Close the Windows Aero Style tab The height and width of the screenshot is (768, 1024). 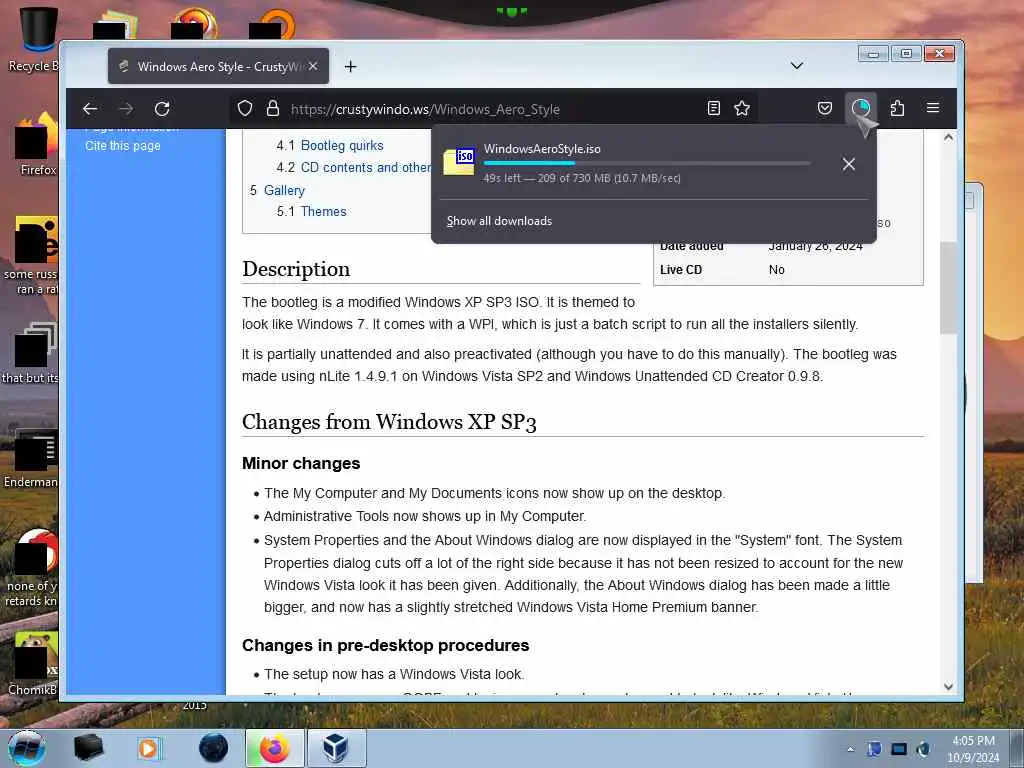313,66
